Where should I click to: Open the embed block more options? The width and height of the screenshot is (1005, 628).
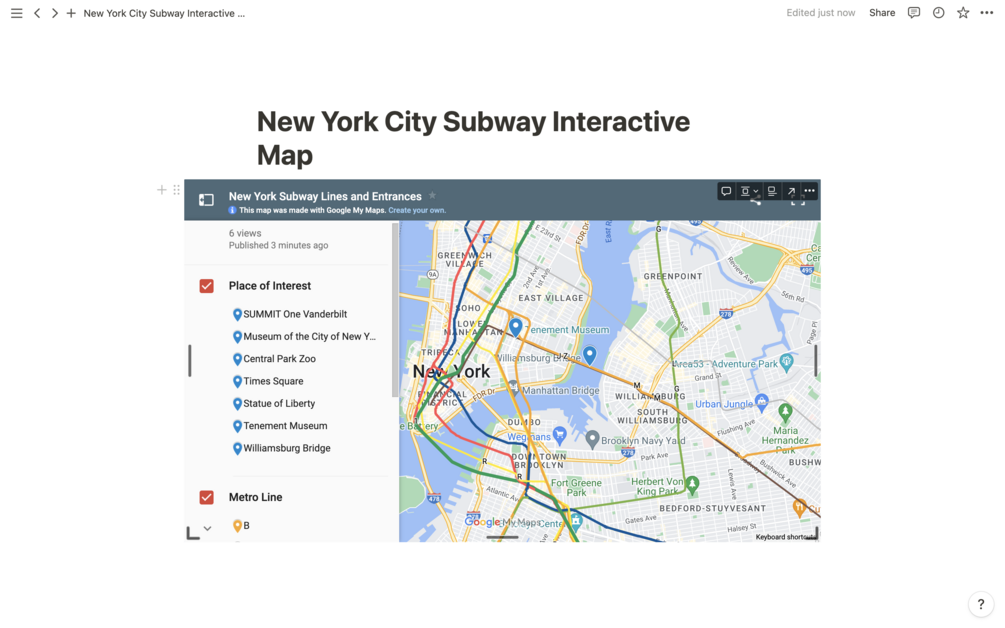coord(810,191)
